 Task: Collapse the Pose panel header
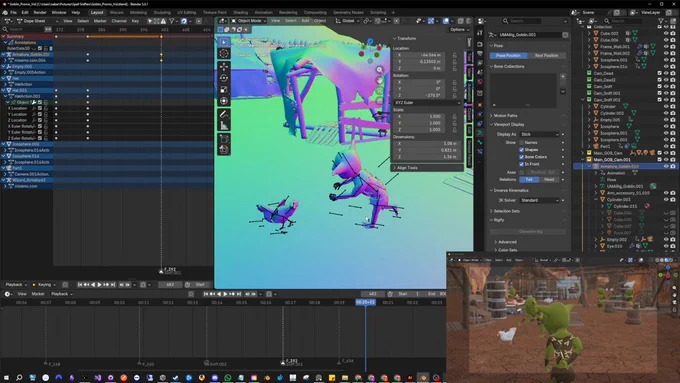528,46
